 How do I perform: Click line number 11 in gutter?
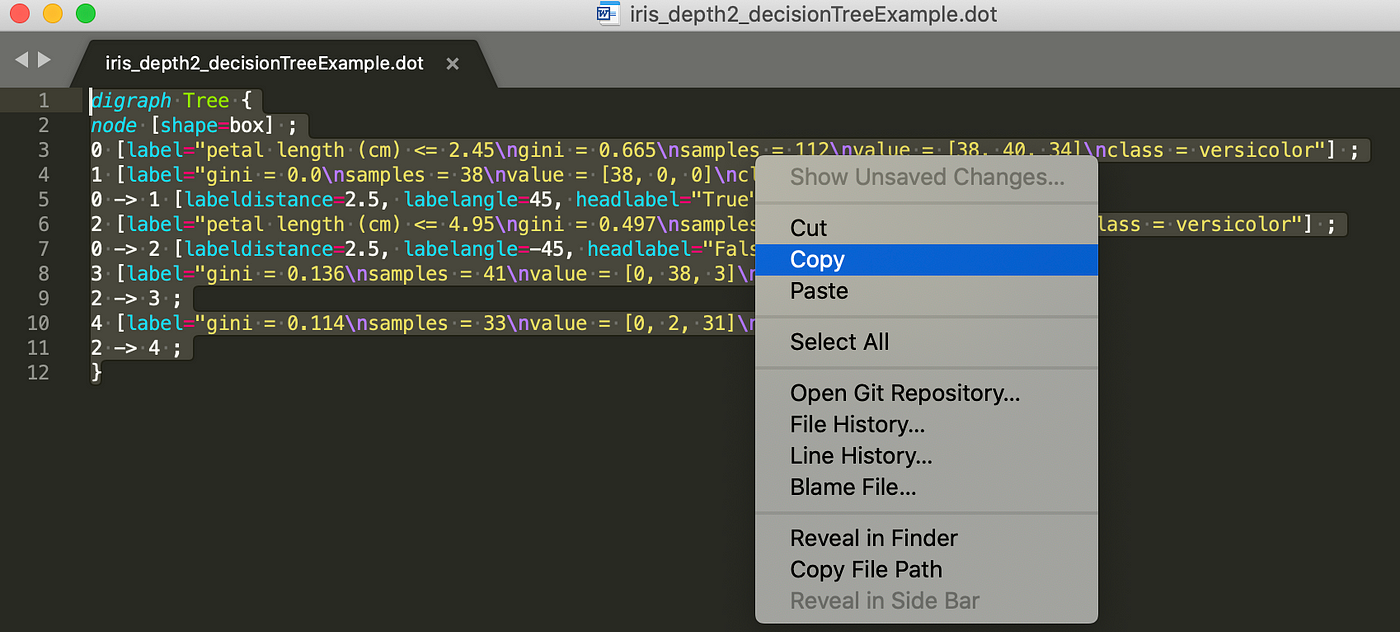[38, 348]
